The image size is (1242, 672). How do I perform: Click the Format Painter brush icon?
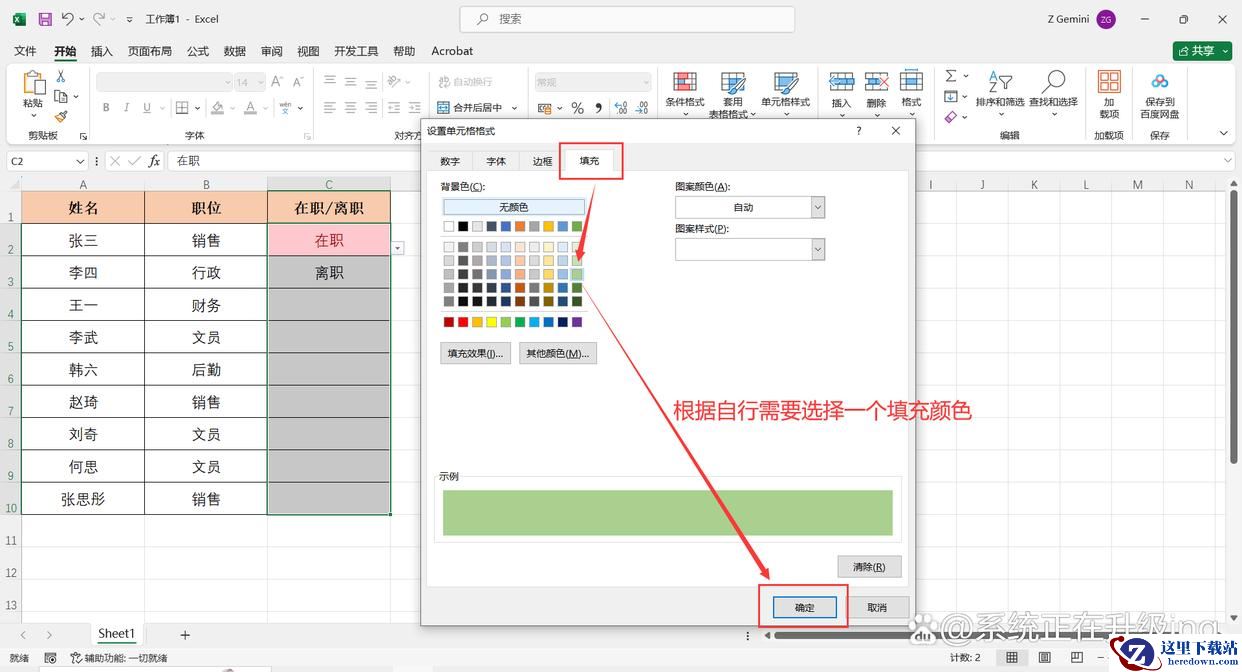61,117
